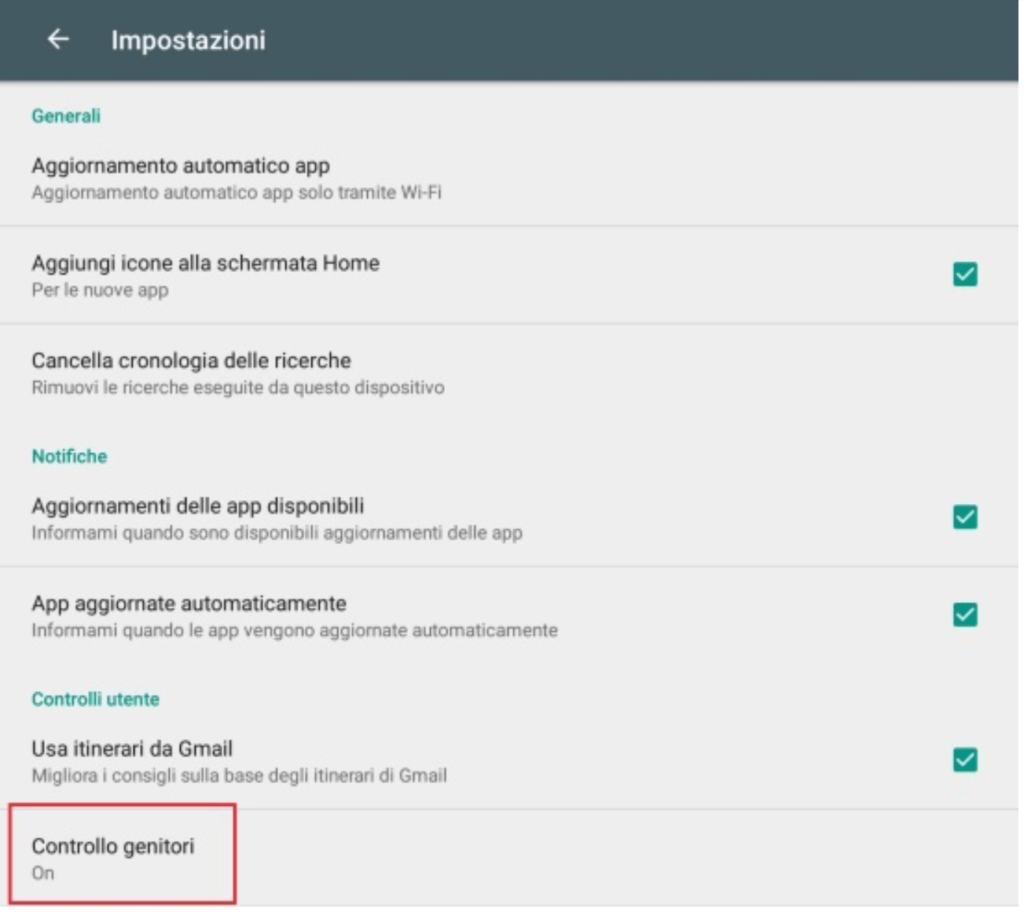Uncheck Aggiungi icone alla schermata Home checkbox
This screenshot has height=916, width=1024.
point(965,274)
